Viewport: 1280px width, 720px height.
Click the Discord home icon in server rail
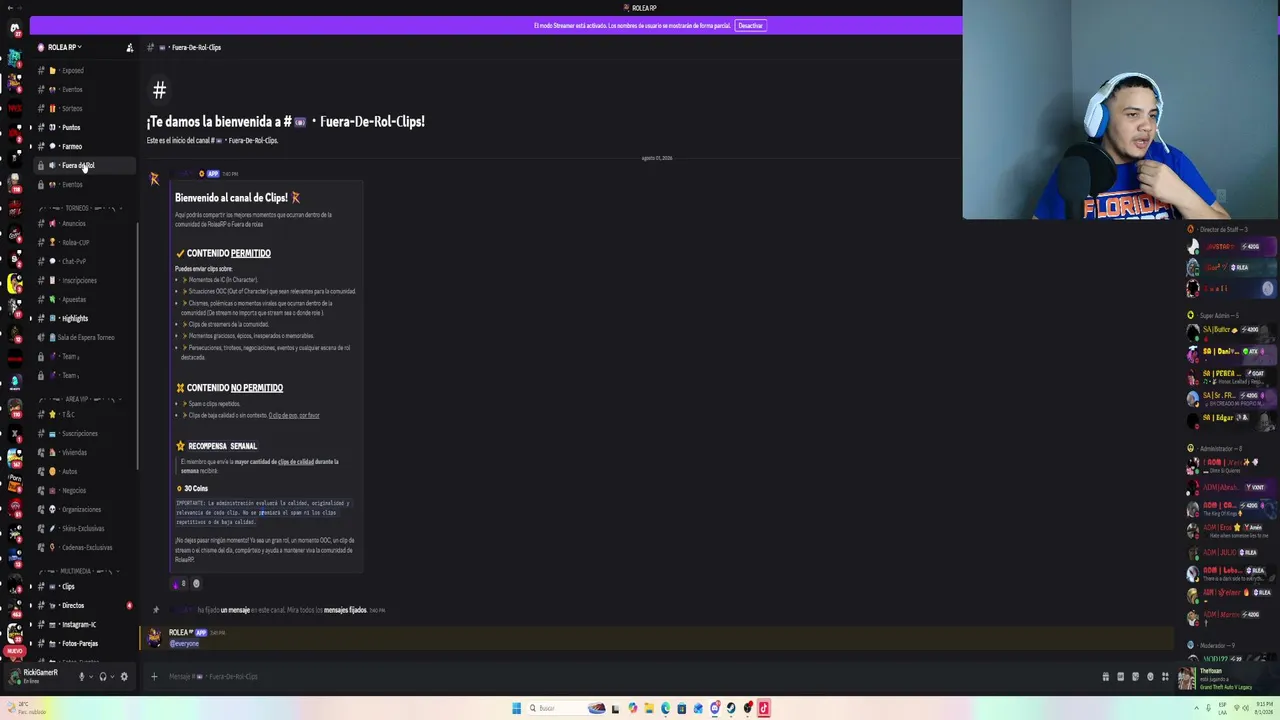point(15,29)
